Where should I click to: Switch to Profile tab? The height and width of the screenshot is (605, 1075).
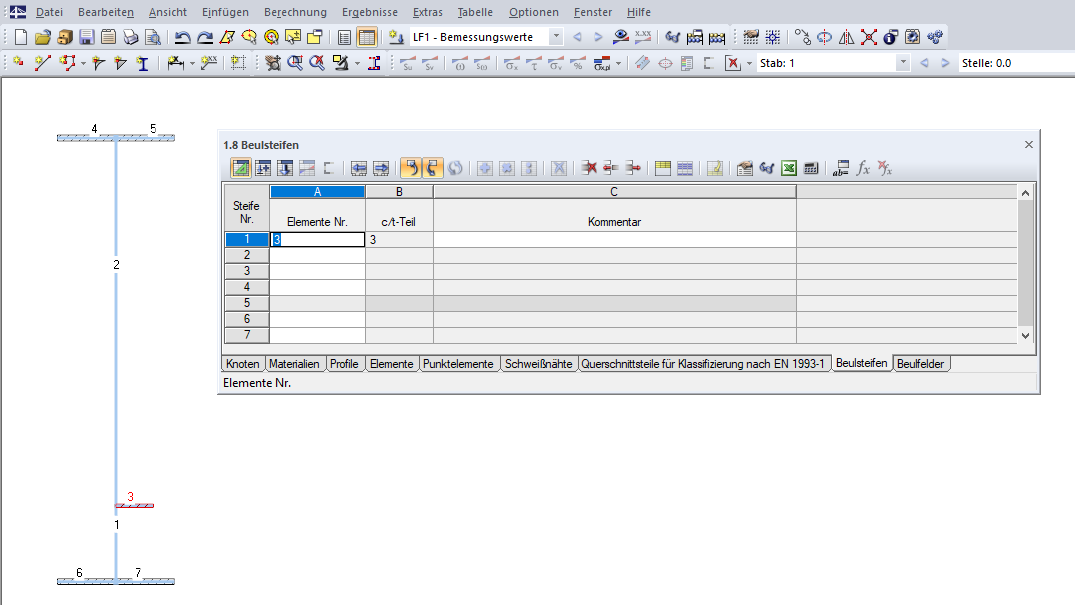pos(344,364)
